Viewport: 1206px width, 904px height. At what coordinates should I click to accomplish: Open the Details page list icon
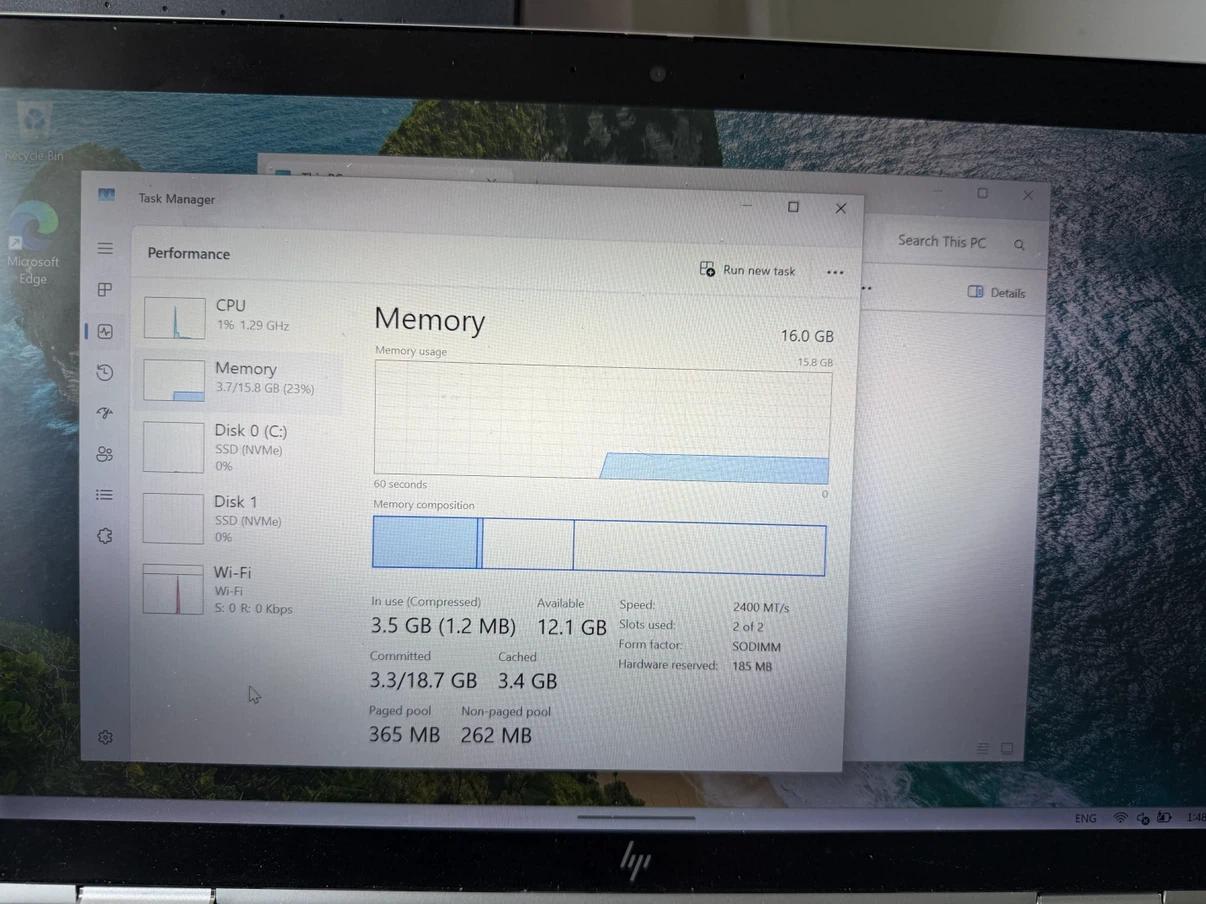pos(105,494)
